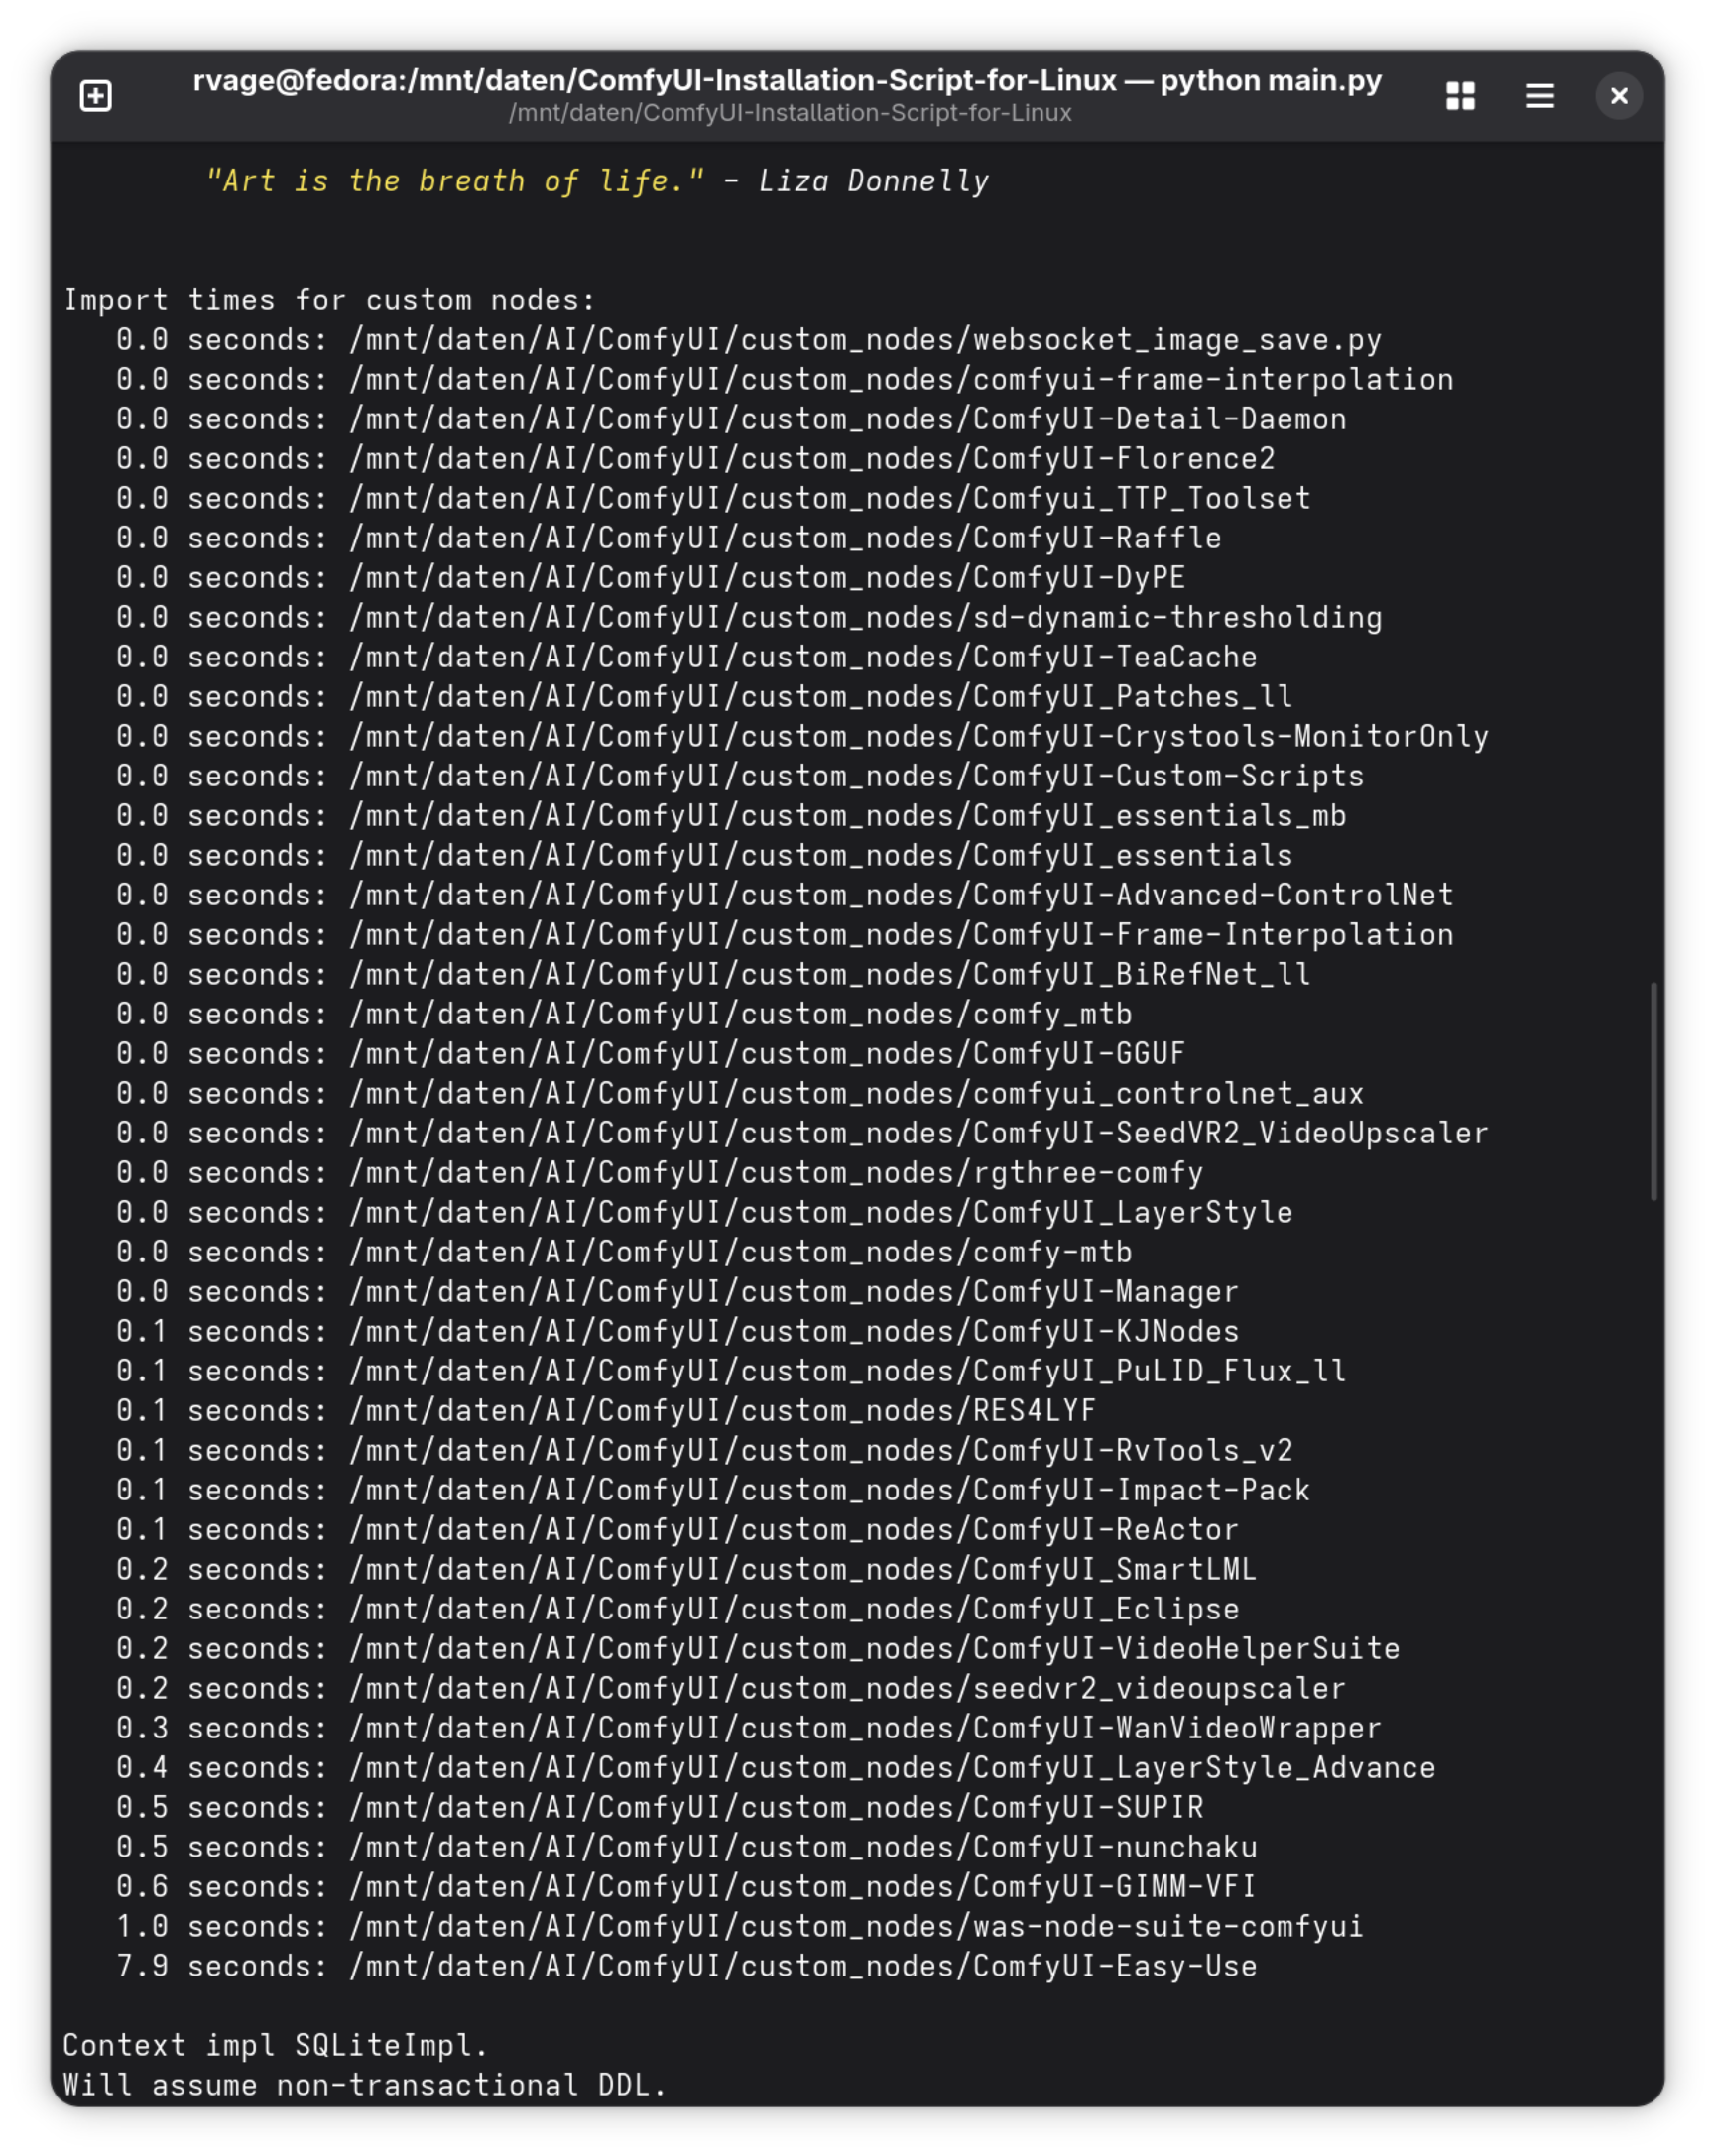Open the hamburger main menu
Image resolution: width=1714 pixels, height=2156 pixels.
[1539, 96]
